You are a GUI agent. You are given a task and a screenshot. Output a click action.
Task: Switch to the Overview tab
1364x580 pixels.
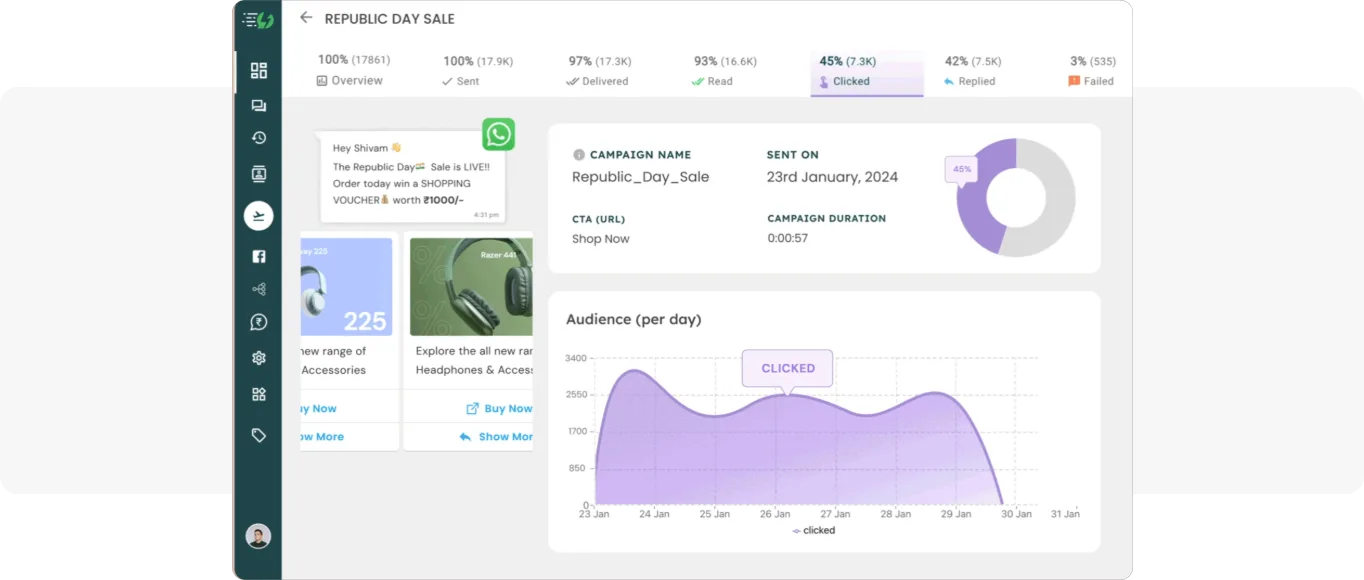(x=349, y=80)
